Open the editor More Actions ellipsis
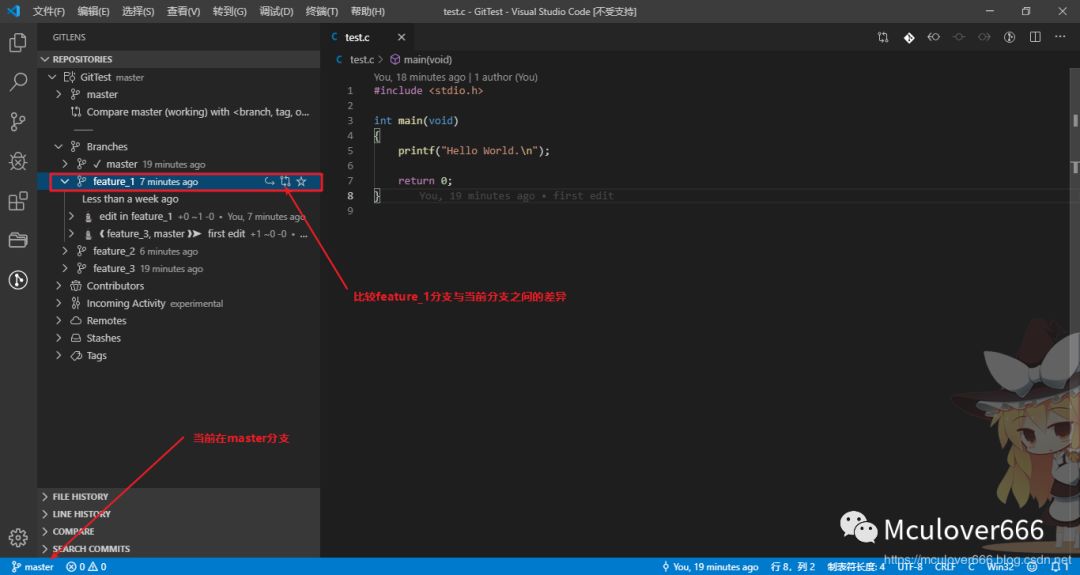This screenshot has height=575, width=1080. (x=1060, y=37)
